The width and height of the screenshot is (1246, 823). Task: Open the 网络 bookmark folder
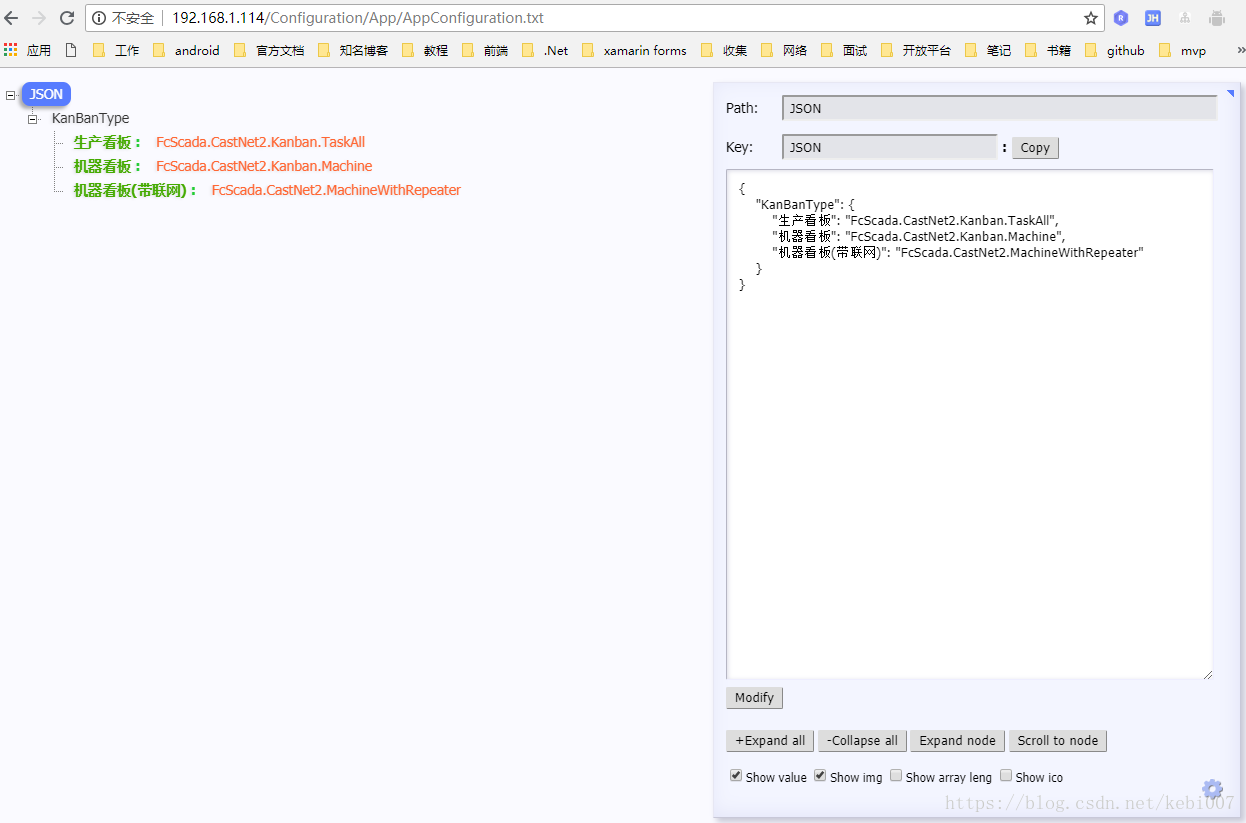click(x=784, y=50)
